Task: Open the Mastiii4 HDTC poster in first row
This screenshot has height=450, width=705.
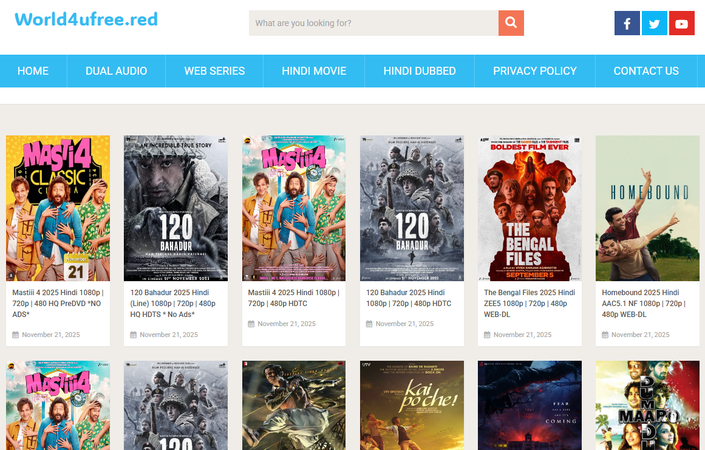Action: tap(294, 208)
